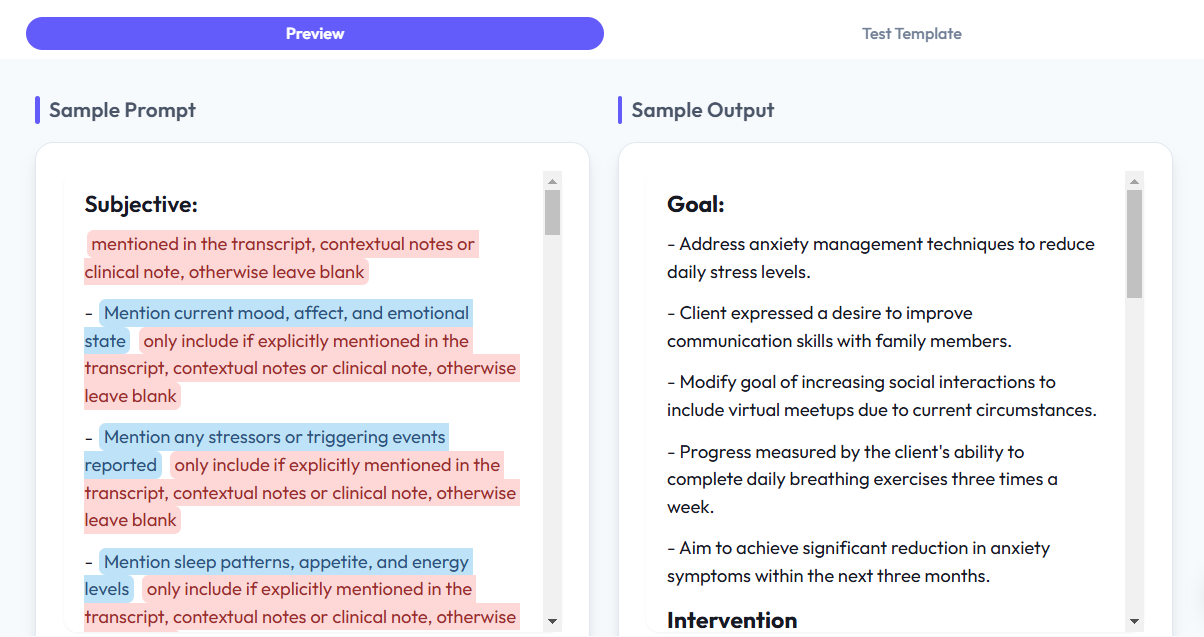Click the 'Goal:' heading in Sample Output
Viewport: 1204px width, 637px height.
pos(695,204)
